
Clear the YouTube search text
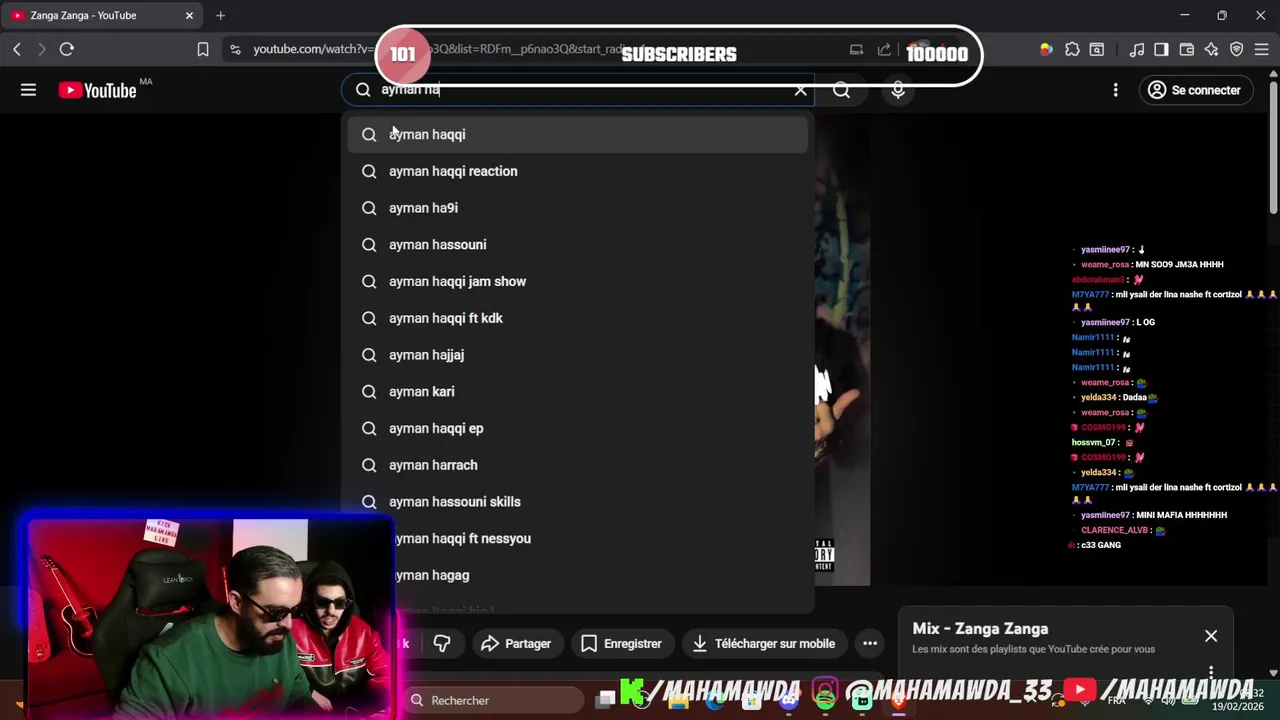[x=800, y=90]
